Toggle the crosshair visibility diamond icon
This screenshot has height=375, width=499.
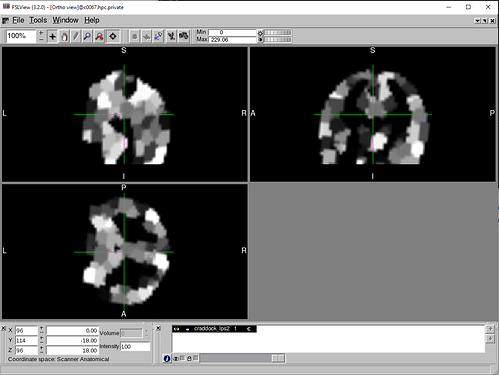point(113,36)
